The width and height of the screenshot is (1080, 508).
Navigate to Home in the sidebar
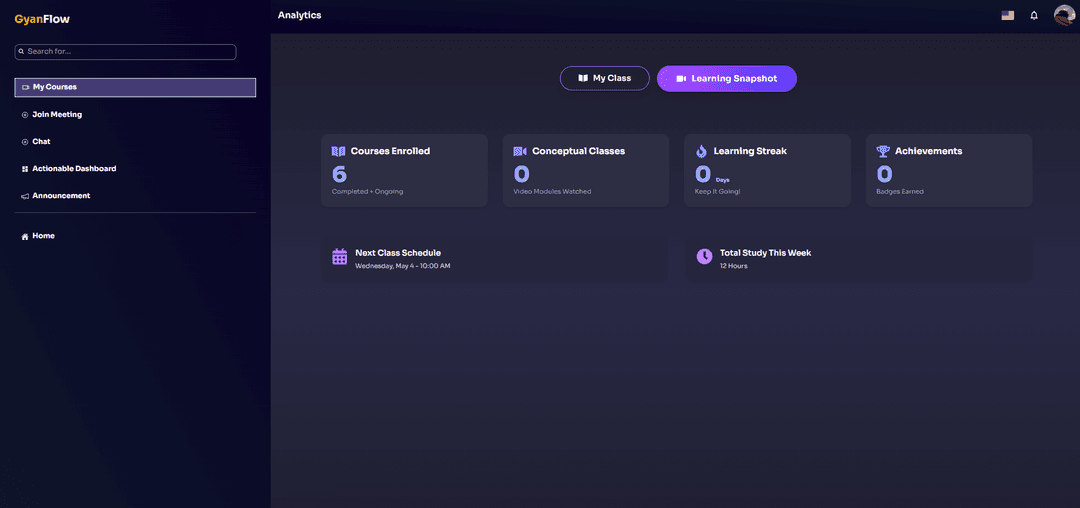click(x=43, y=236)
